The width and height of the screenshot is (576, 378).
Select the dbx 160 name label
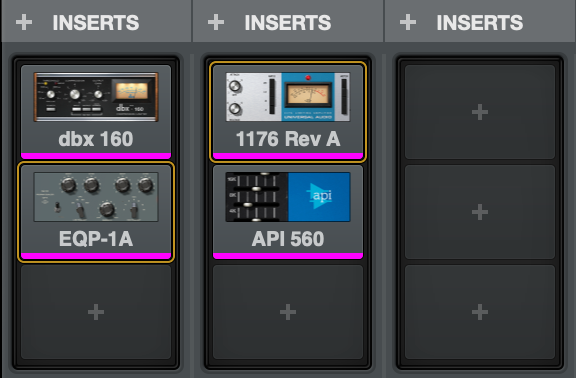96,139
